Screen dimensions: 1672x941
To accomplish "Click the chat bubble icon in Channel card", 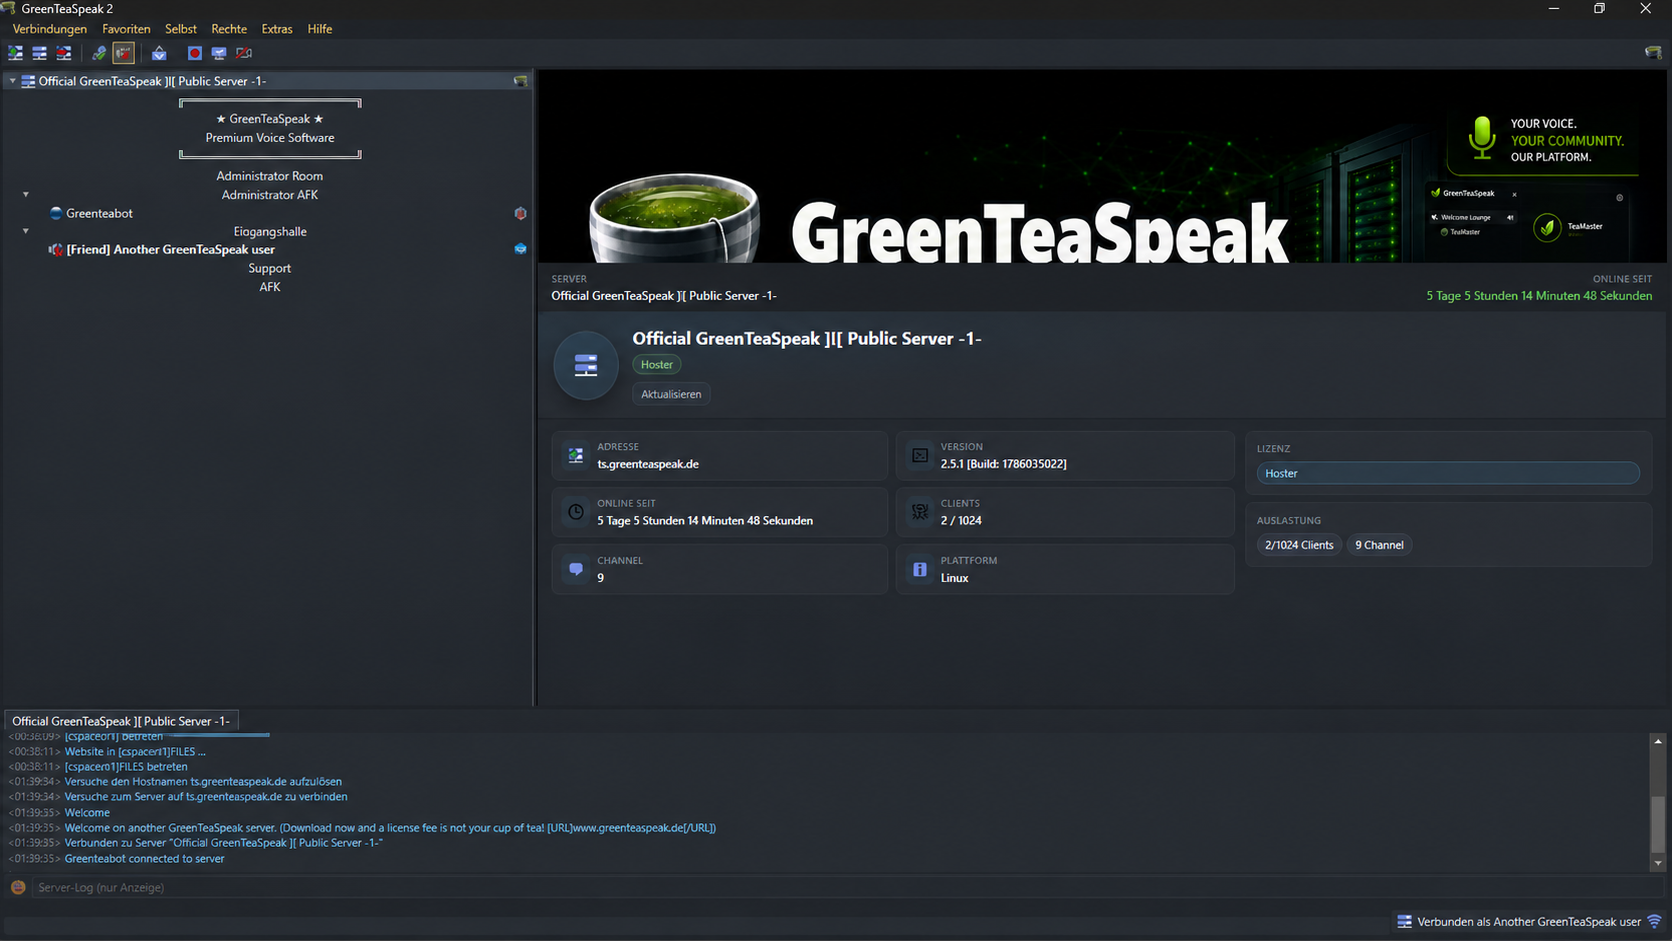I will point(576,569).
